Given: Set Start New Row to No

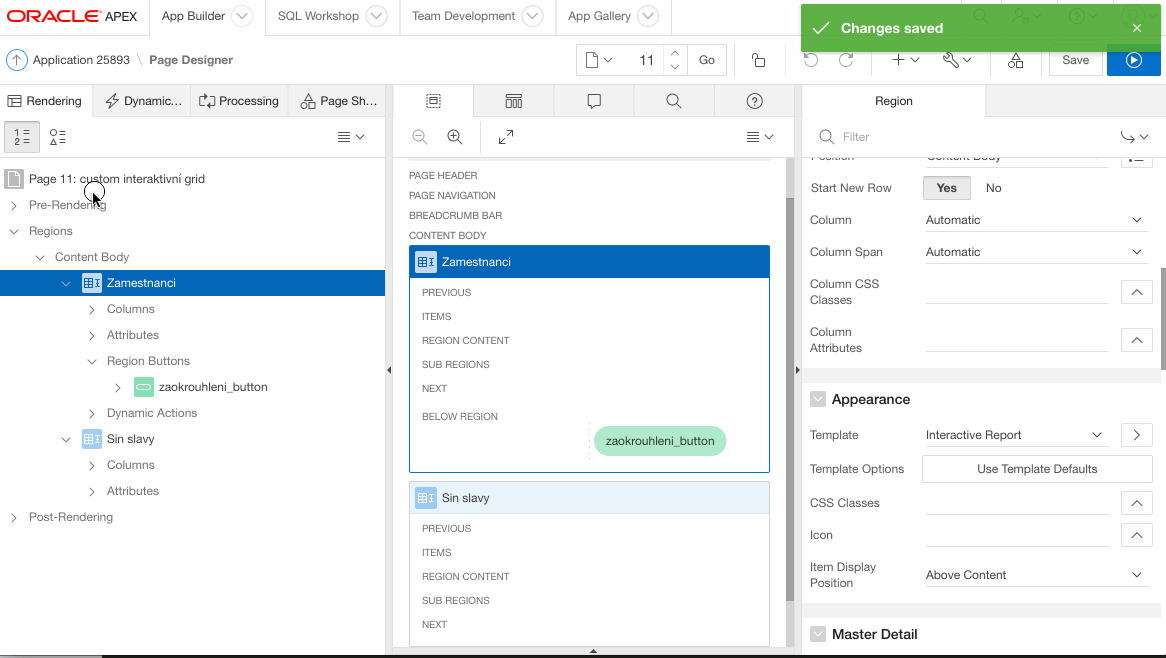Looking at the screenshot, I should click(993, 188).
